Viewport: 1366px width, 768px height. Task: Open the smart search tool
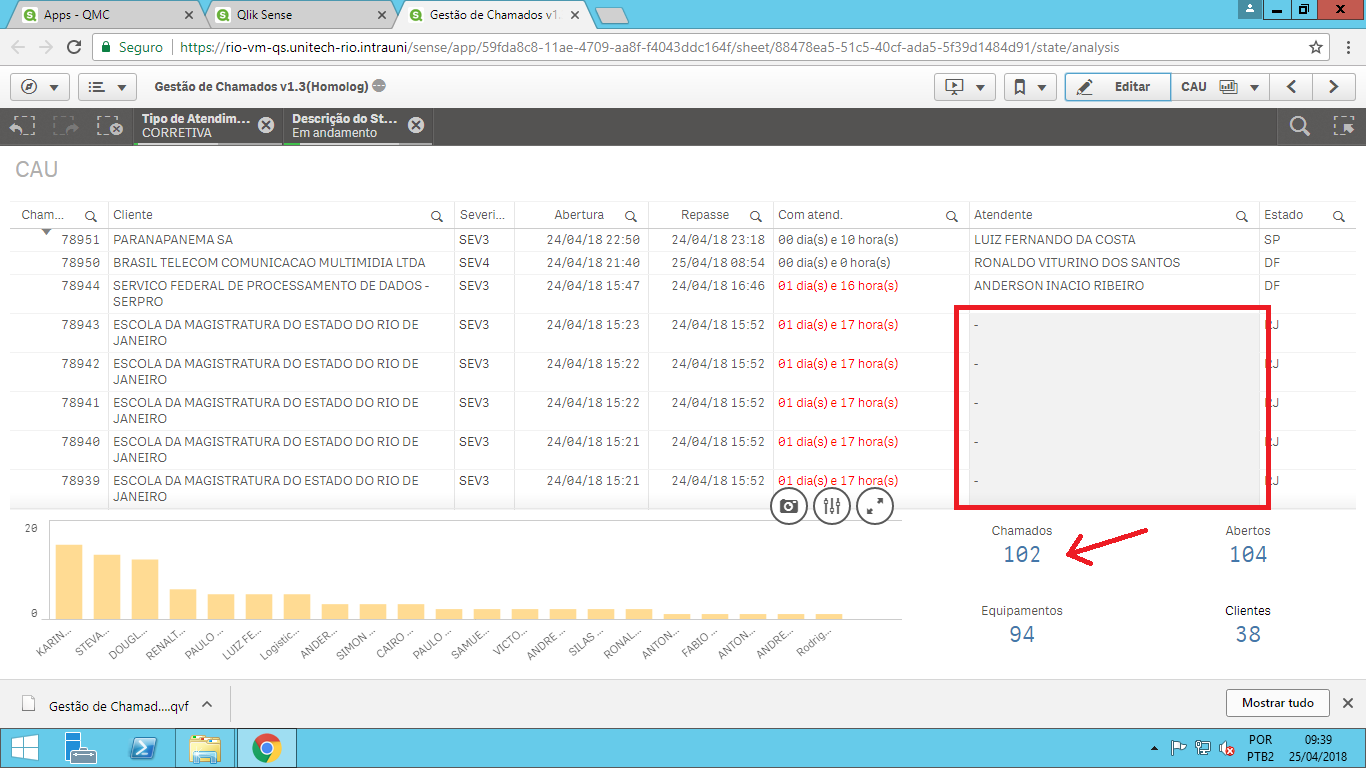pos(1299,126)
